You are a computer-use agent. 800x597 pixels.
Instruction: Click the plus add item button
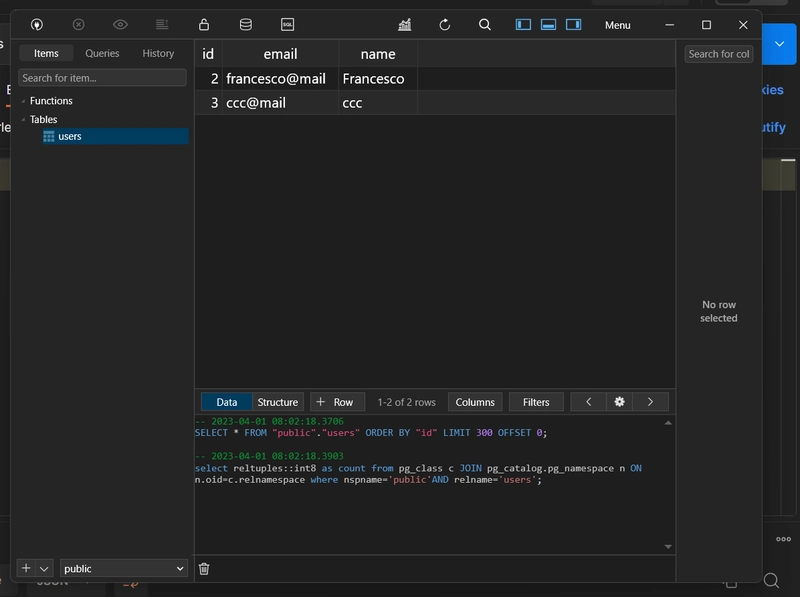tap(26, 568)
